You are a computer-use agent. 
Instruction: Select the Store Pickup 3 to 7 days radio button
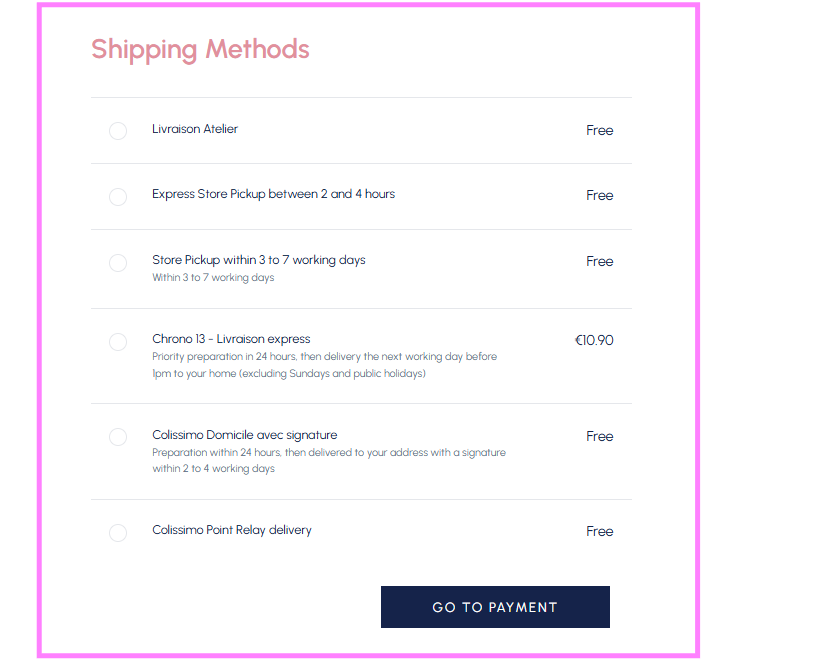(118, 263)
